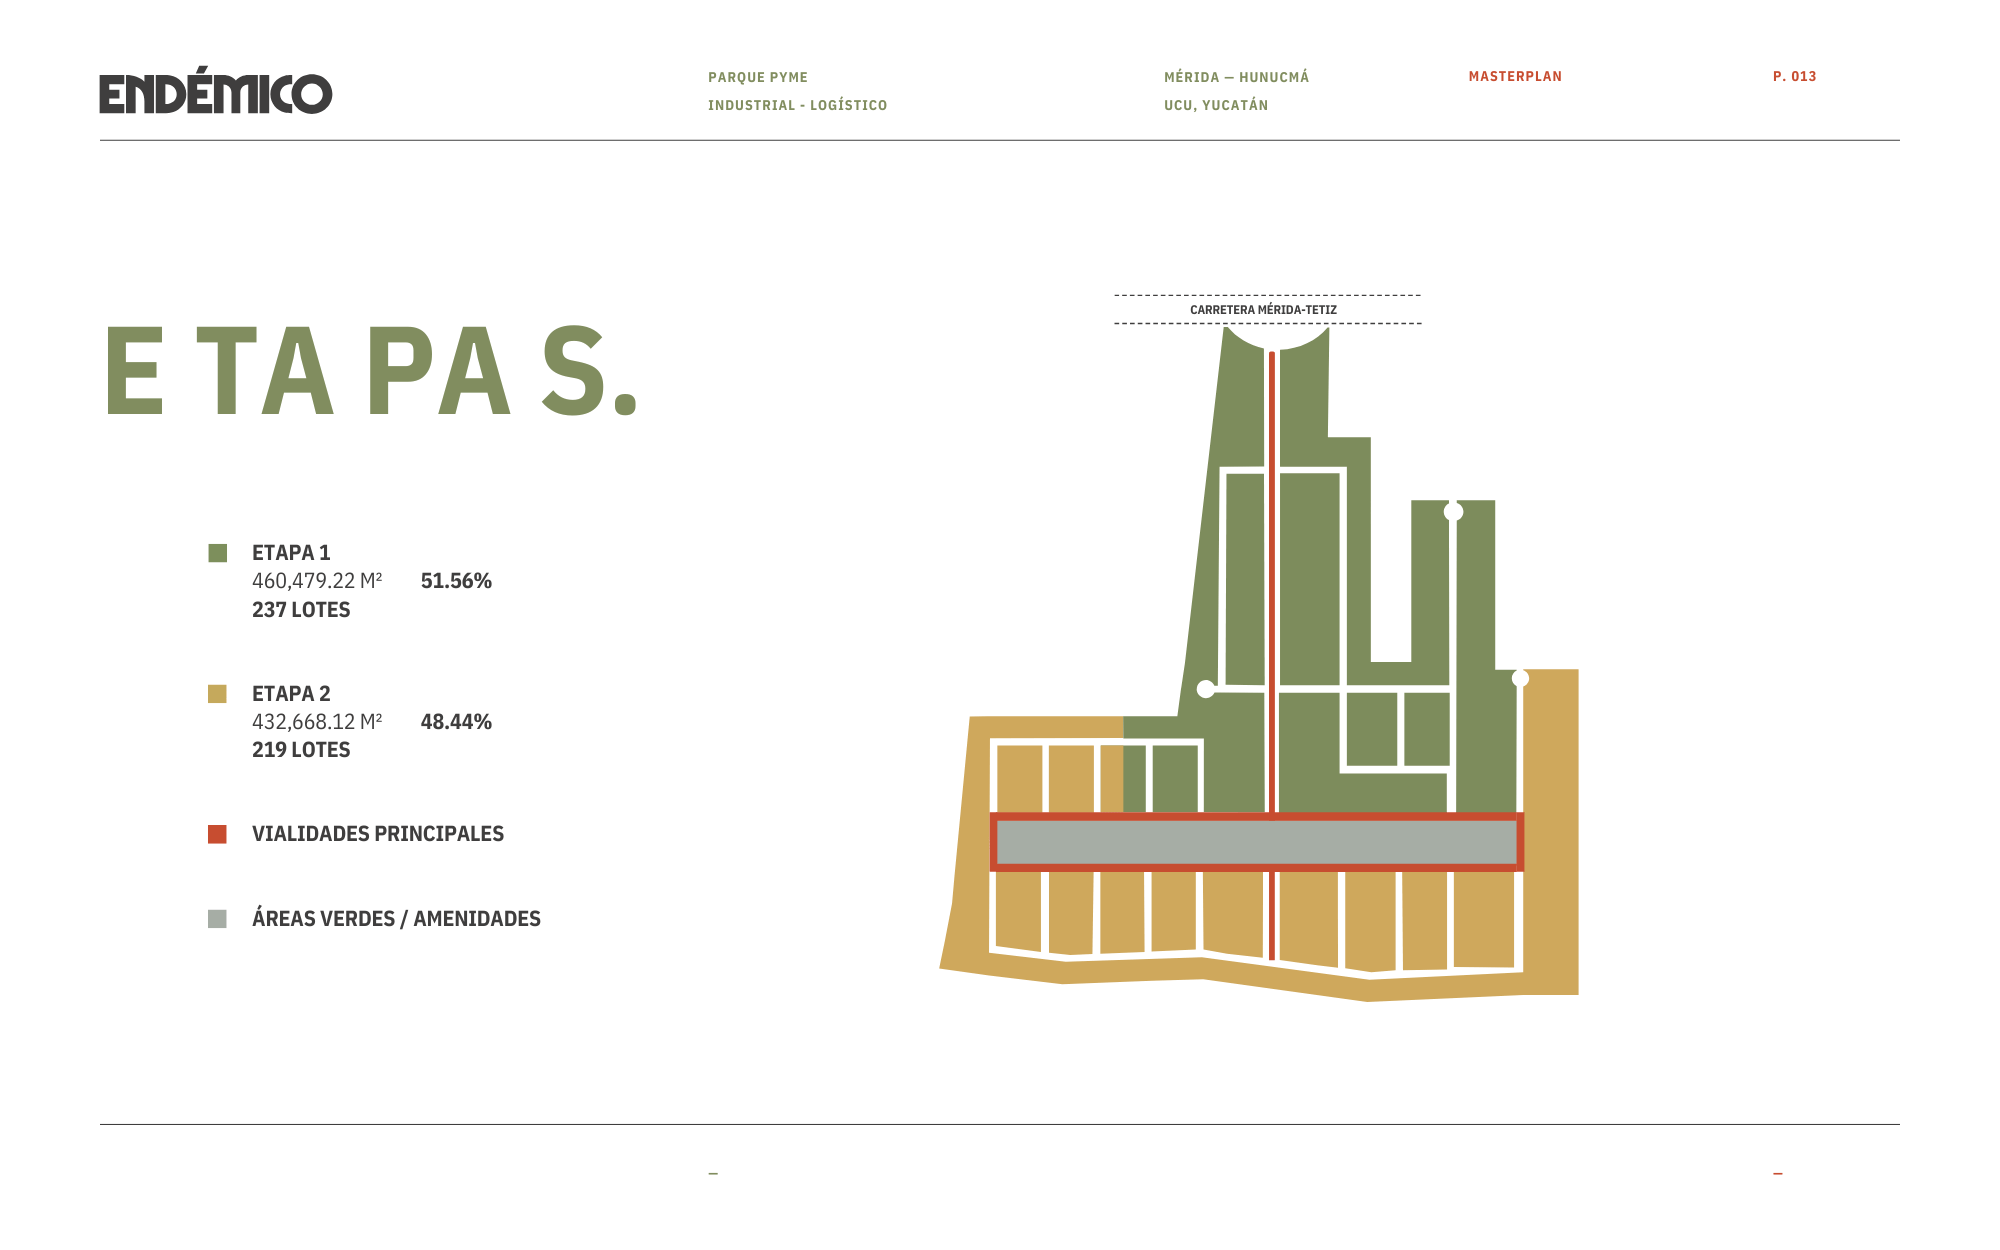This screenshot has width=2000, height=1250.
Task: Click the gray Áreas Verdes legend swatch
Action: click(x=217, y=918)
